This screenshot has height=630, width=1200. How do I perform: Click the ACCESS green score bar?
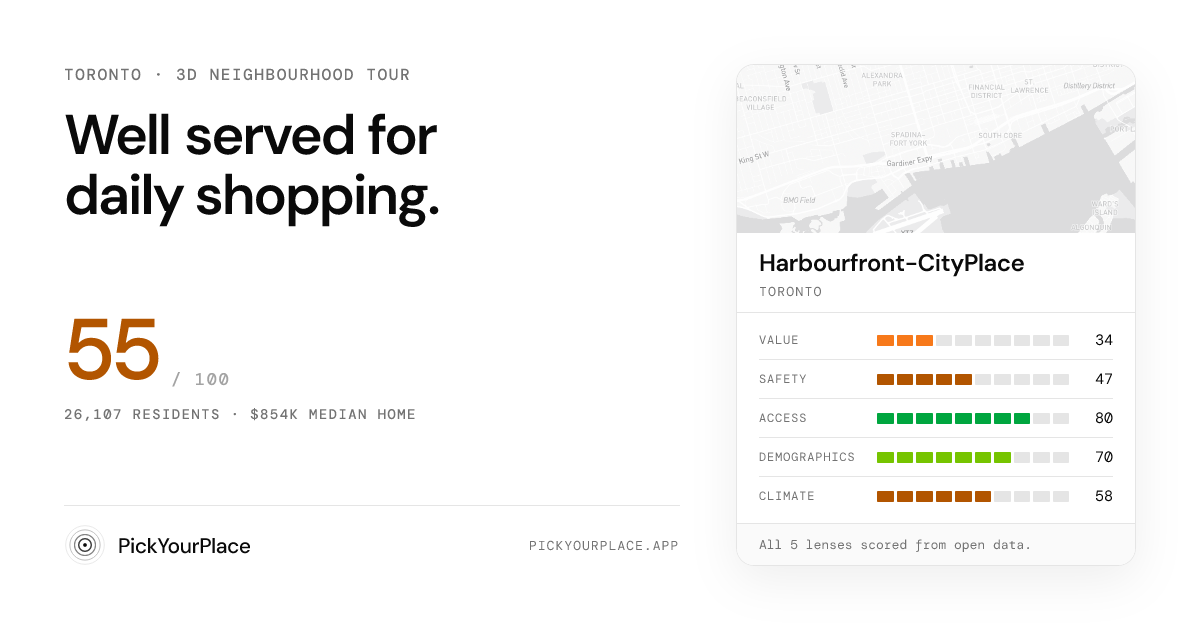coord(973,418)
